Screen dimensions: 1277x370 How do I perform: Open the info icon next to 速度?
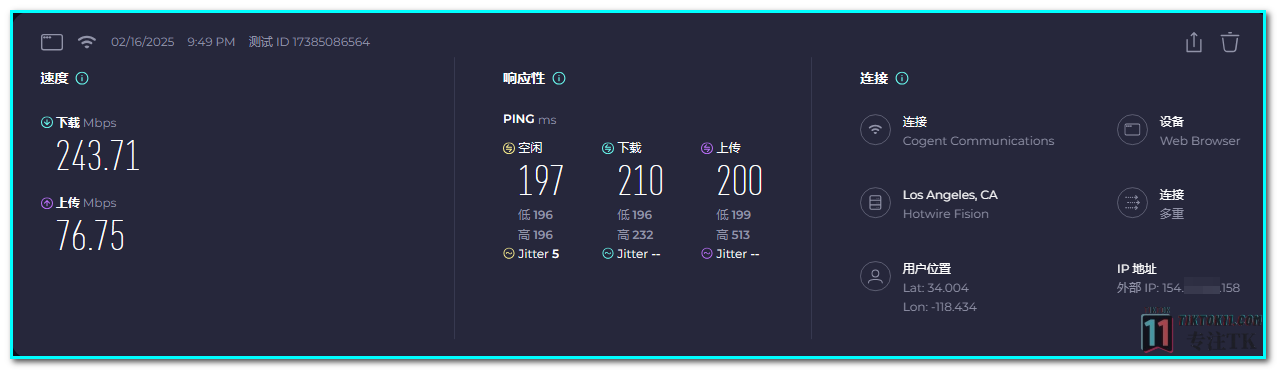point(82,78)
